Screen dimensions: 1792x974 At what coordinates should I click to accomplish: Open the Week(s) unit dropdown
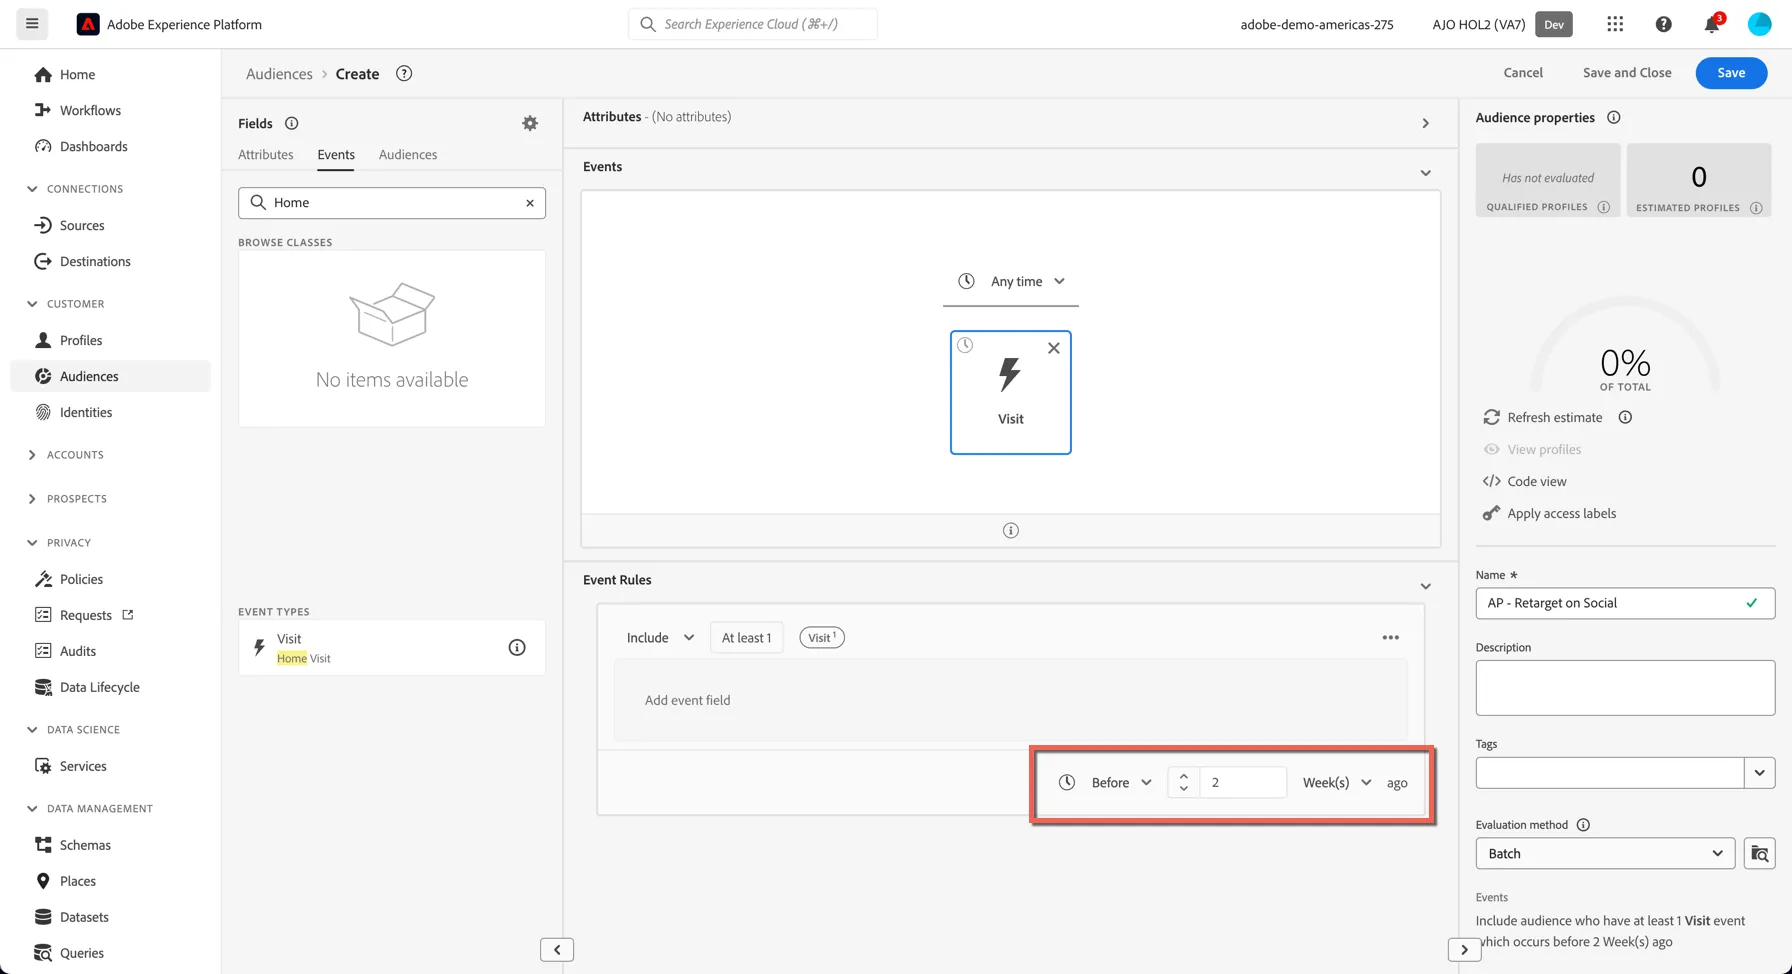pyautogui.click(x=1337, y=783)
